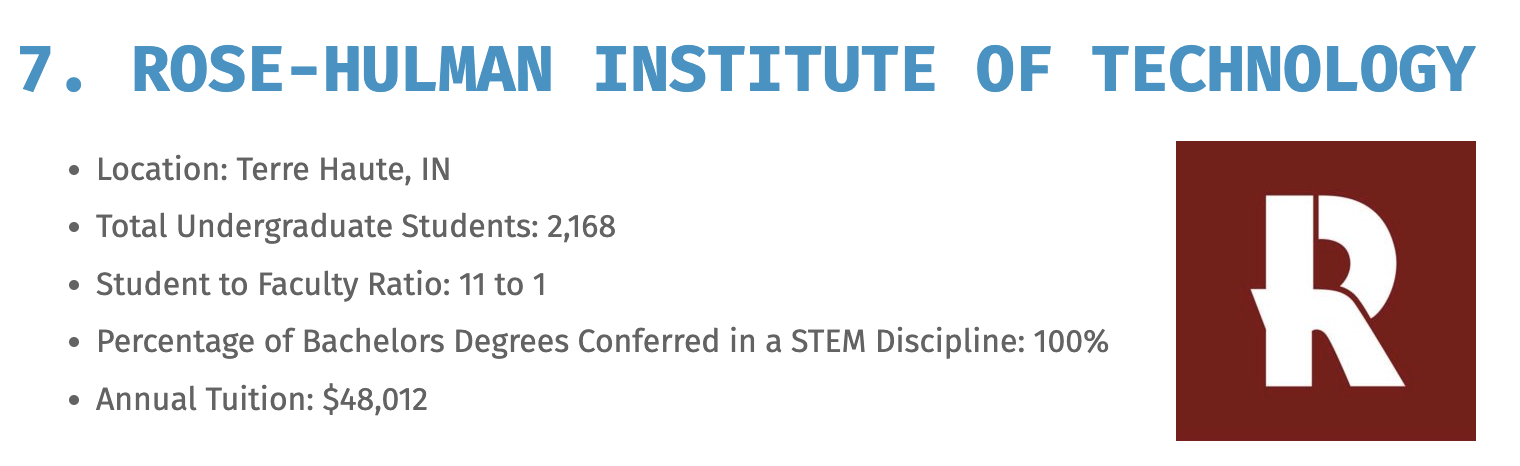Click the bullet before Student to Faculty Ratio

click(x=73, y=287)
